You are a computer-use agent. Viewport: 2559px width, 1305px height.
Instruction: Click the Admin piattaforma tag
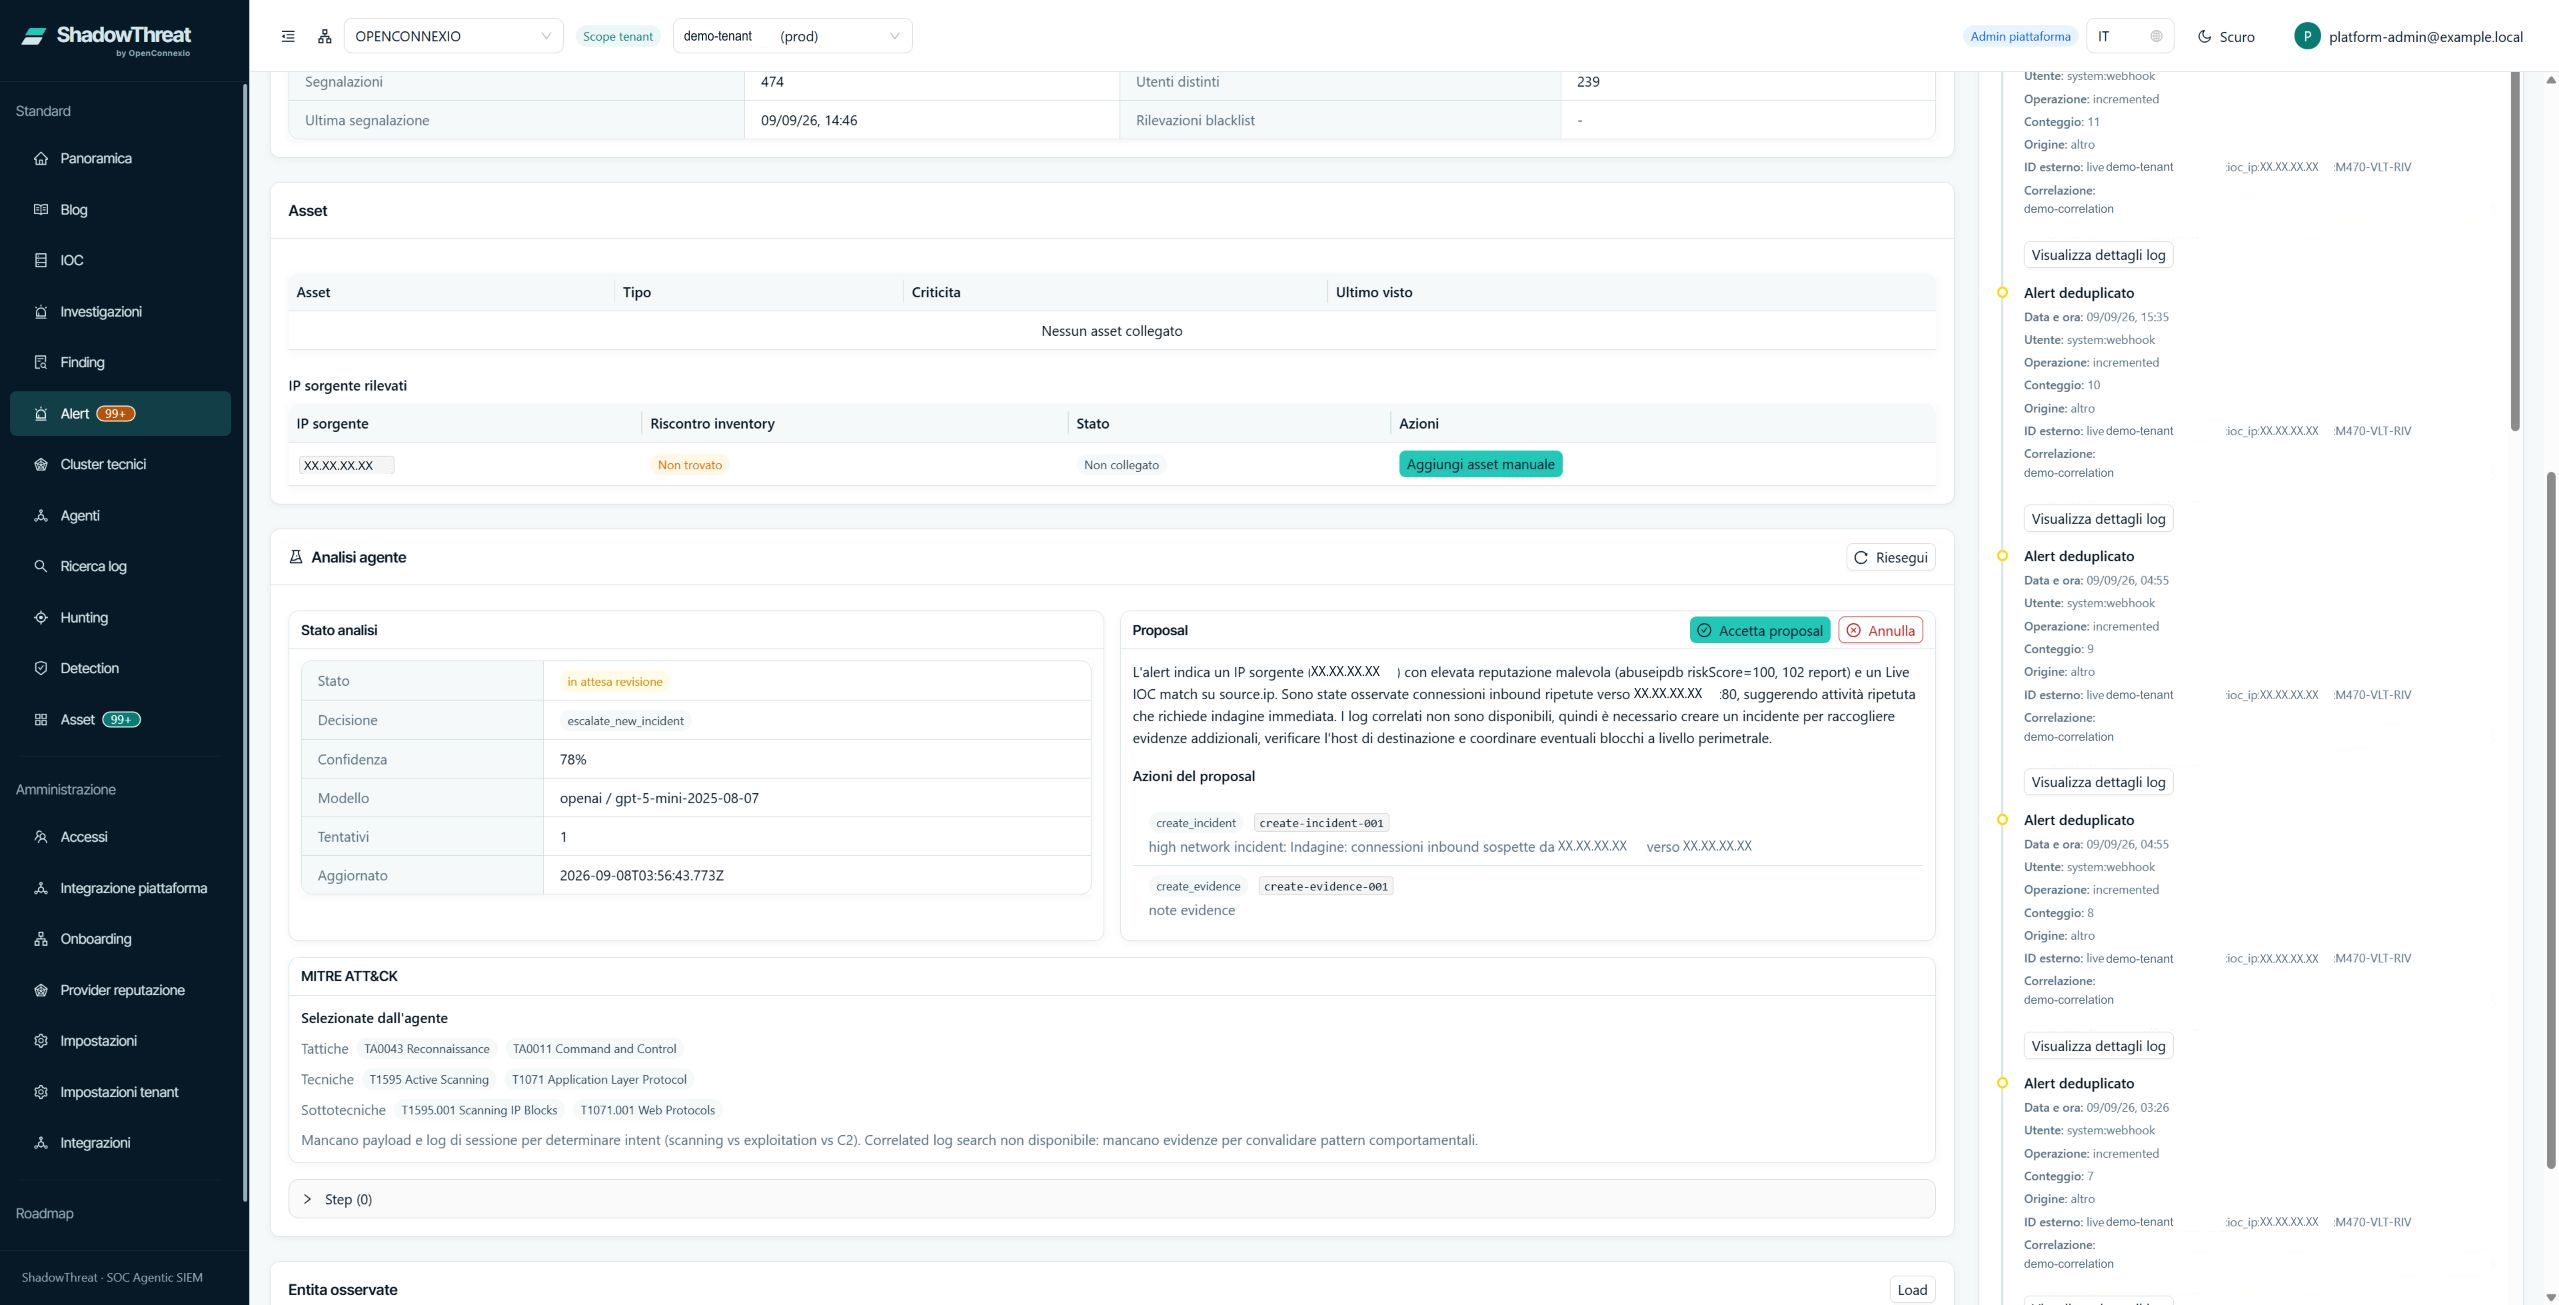[2020, 36]
